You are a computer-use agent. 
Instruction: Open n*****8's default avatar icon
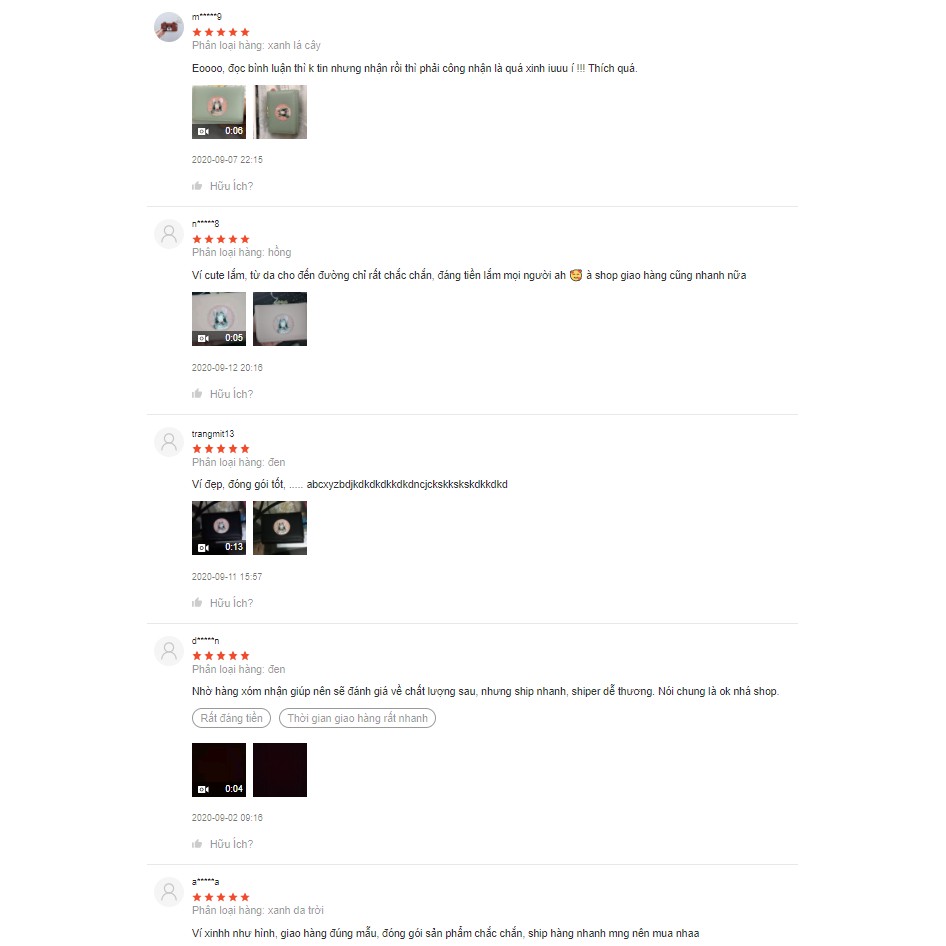(x=169, y=234)
